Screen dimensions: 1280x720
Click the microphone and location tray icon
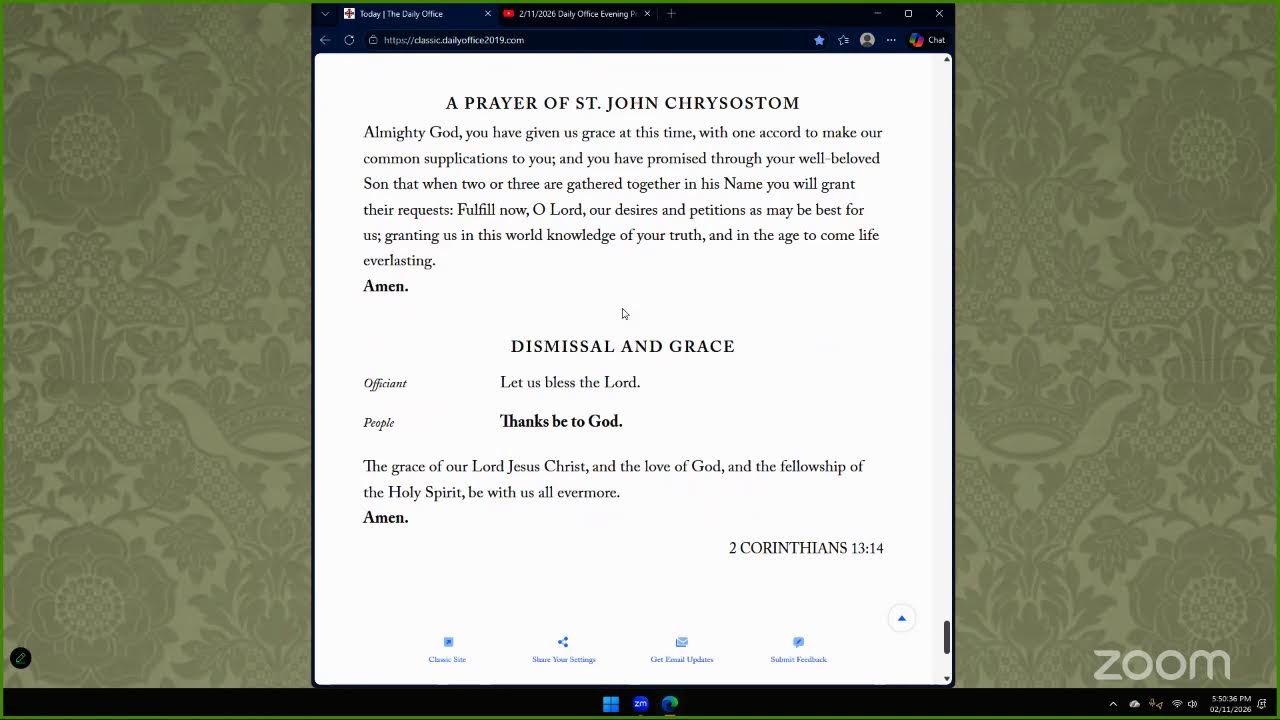pyautogui.click(x=1156, y=704)
